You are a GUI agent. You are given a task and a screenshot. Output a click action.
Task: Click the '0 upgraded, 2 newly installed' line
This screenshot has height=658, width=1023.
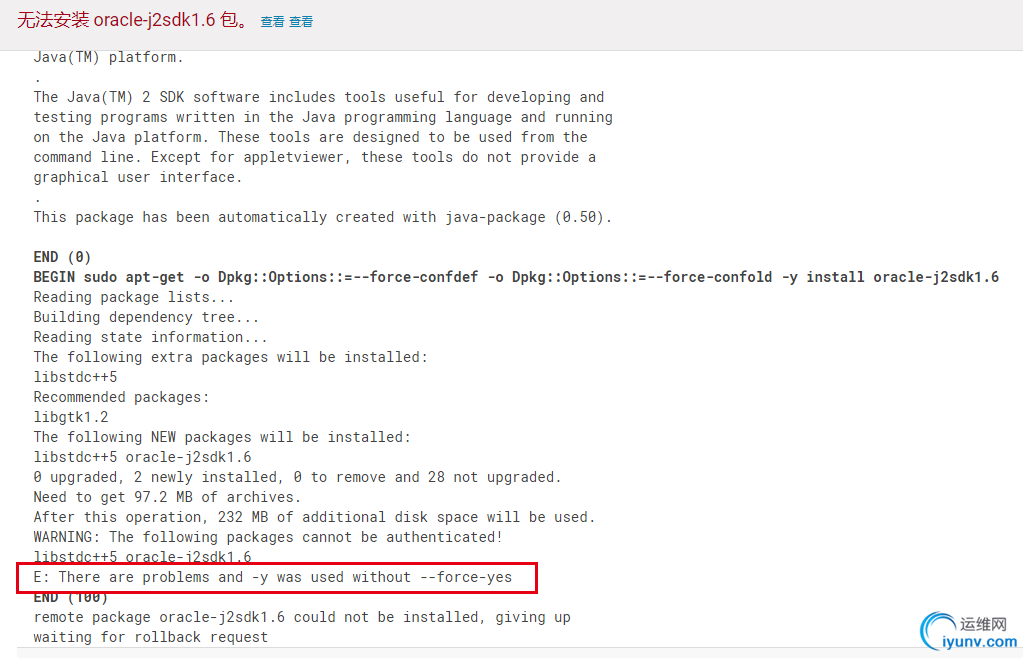point(298,477)
